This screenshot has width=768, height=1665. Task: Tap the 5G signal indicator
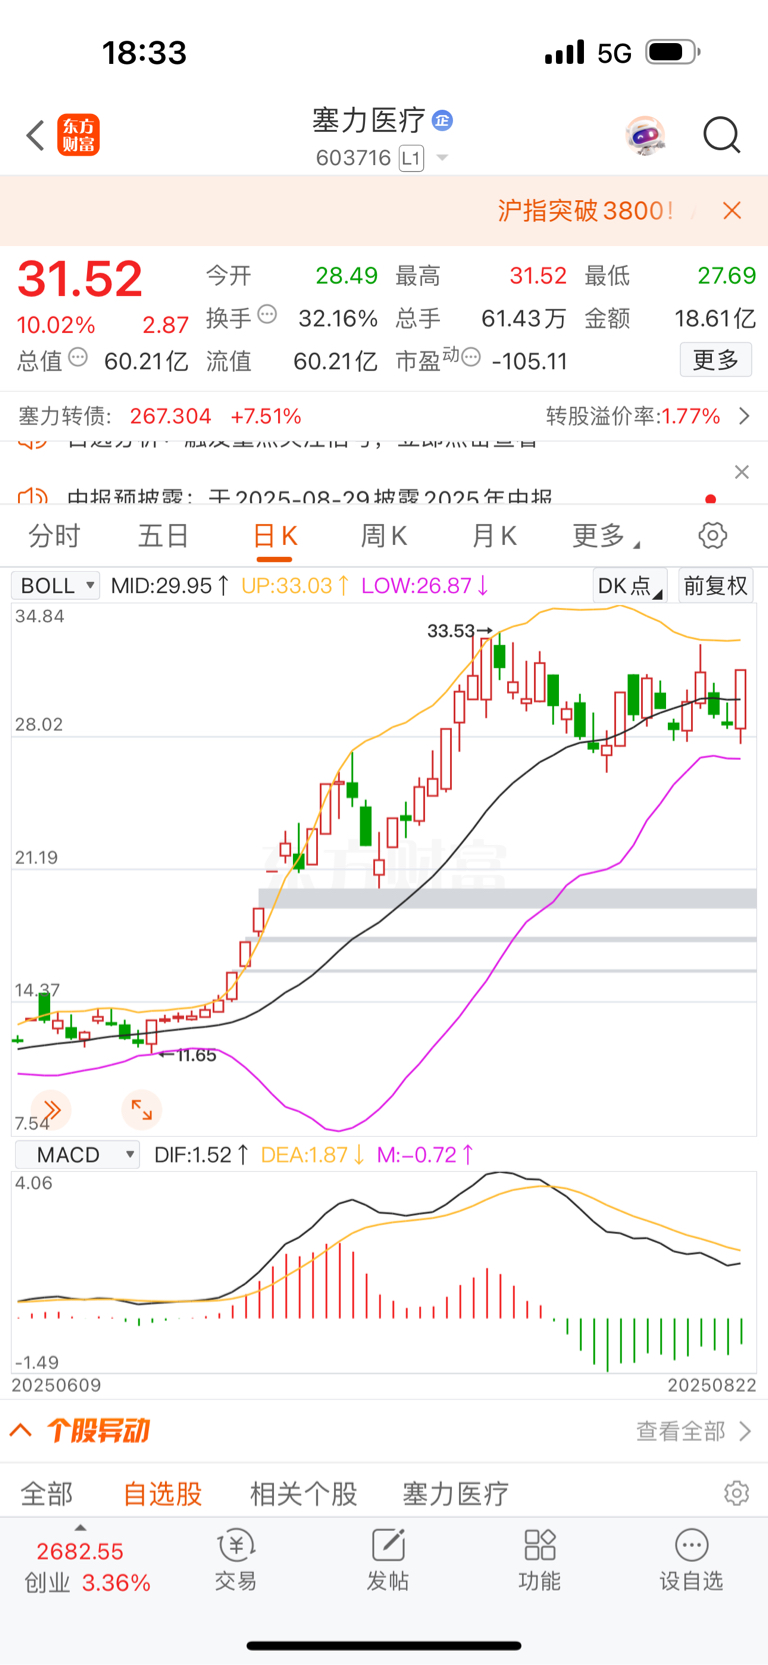(x=614, y=53)
